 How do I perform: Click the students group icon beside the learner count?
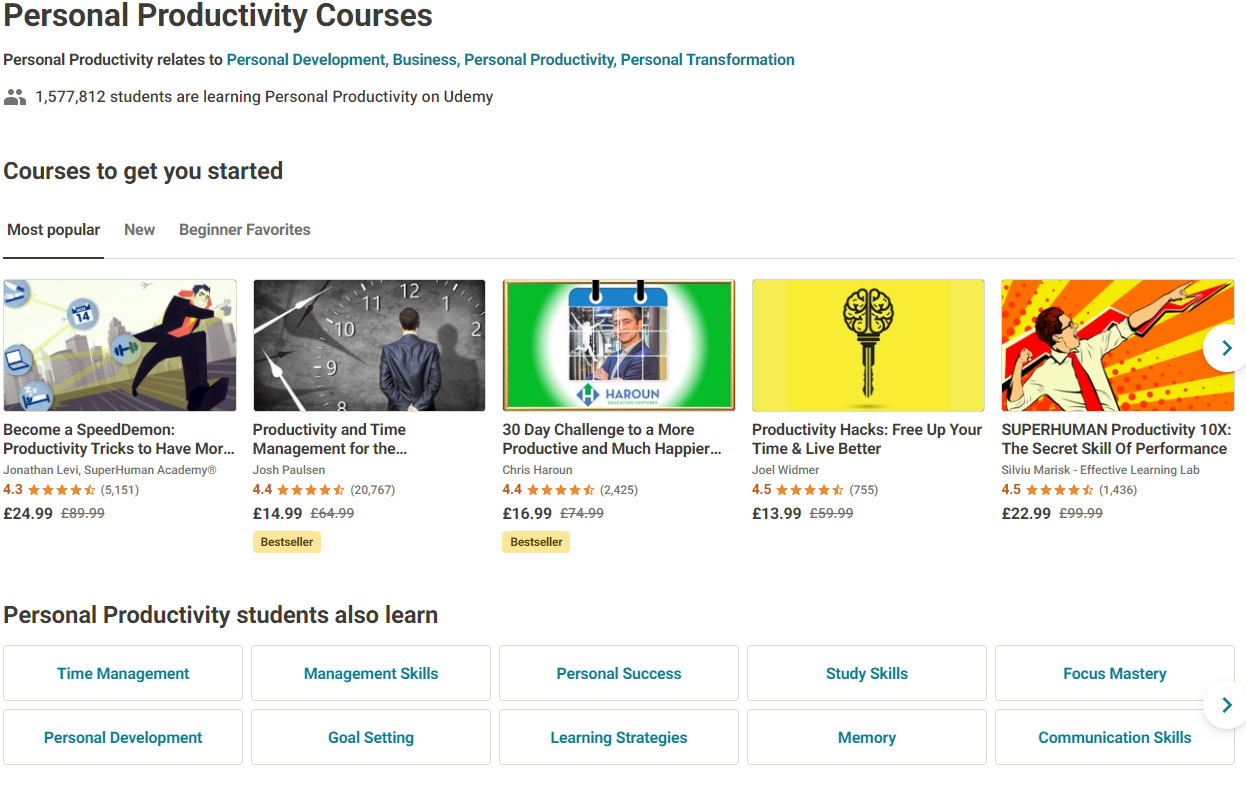click(x=15, y=97)
